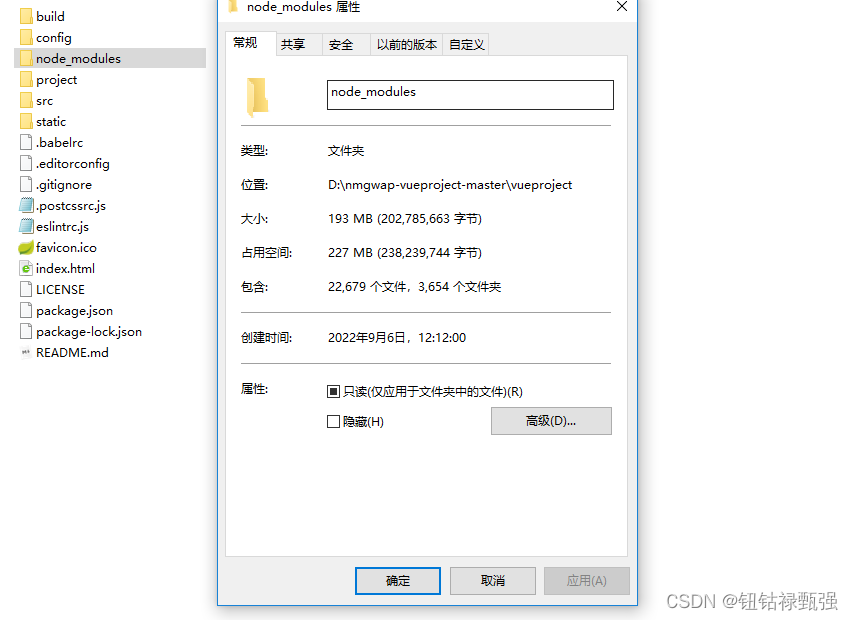This screenshot has width=853, height=620.
Task: Click the large folder icon in properties dialog
Action: tap(257, 97)
